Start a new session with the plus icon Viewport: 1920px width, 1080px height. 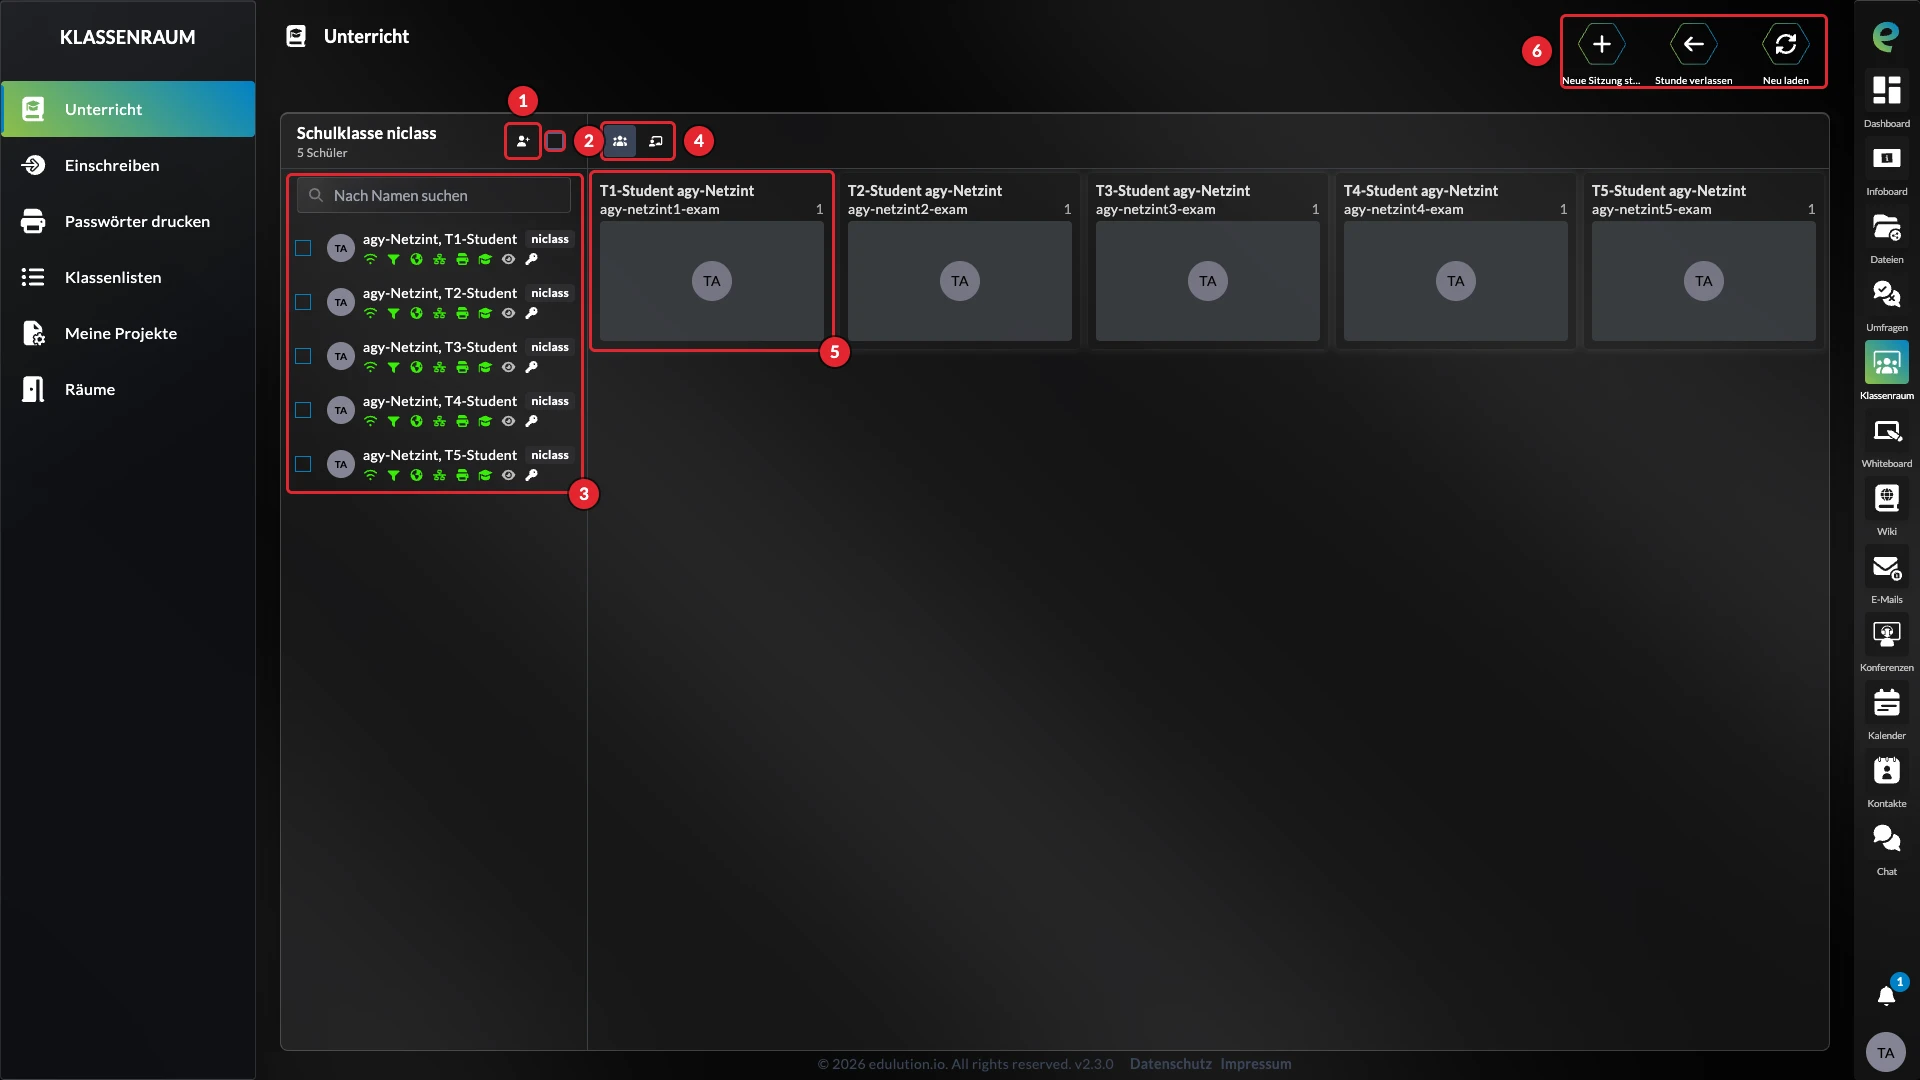pos(1602,44)
